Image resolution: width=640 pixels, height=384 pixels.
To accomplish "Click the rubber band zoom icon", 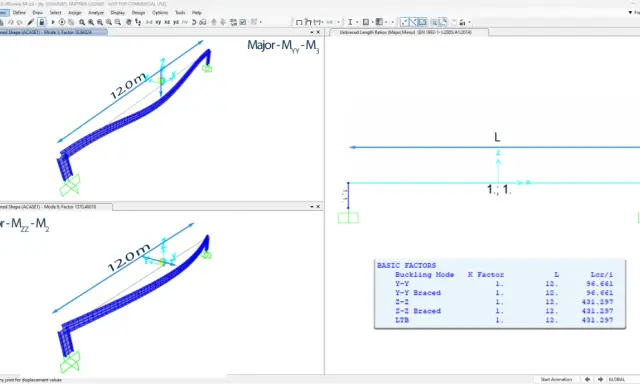I will point(82,22).
